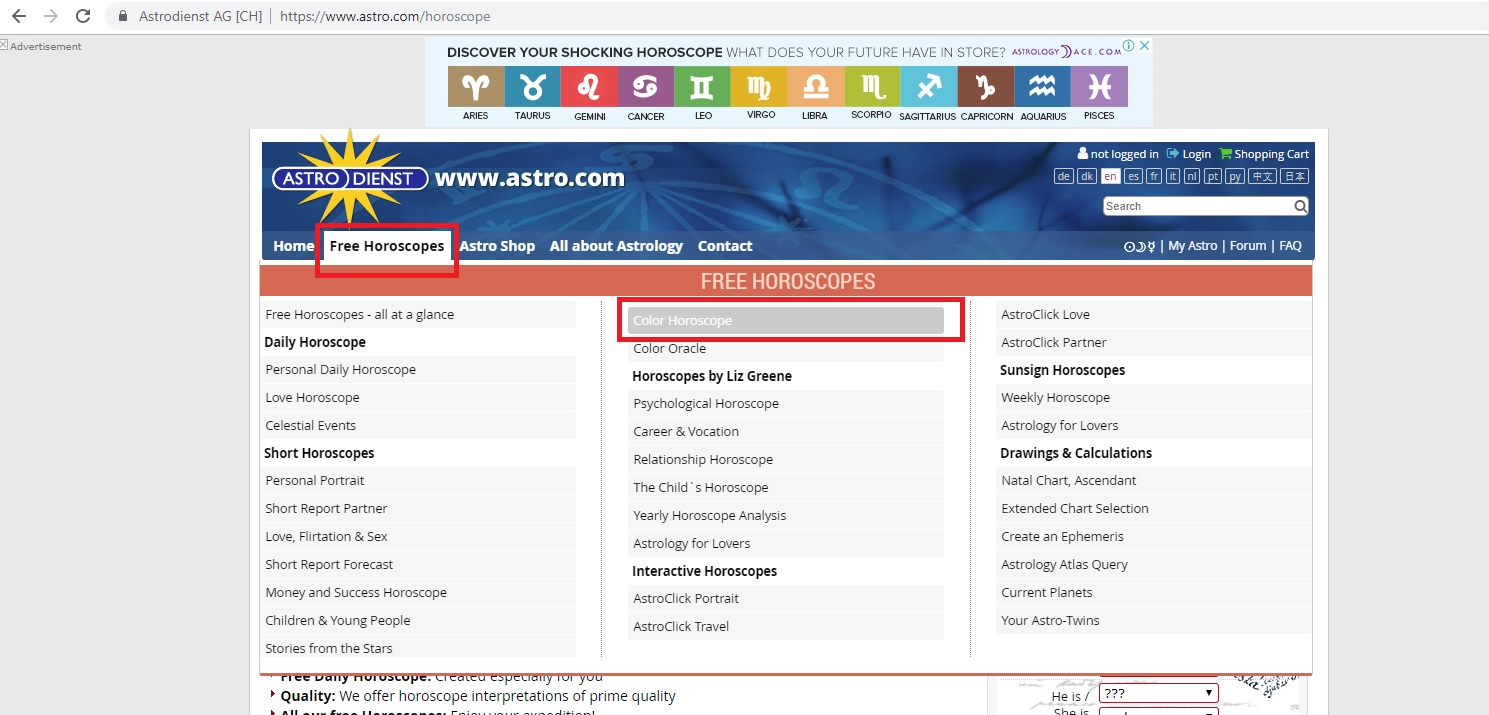Open Money and Success Horoscope
This screenshot has width=1489, height=715.
point(418,593)
